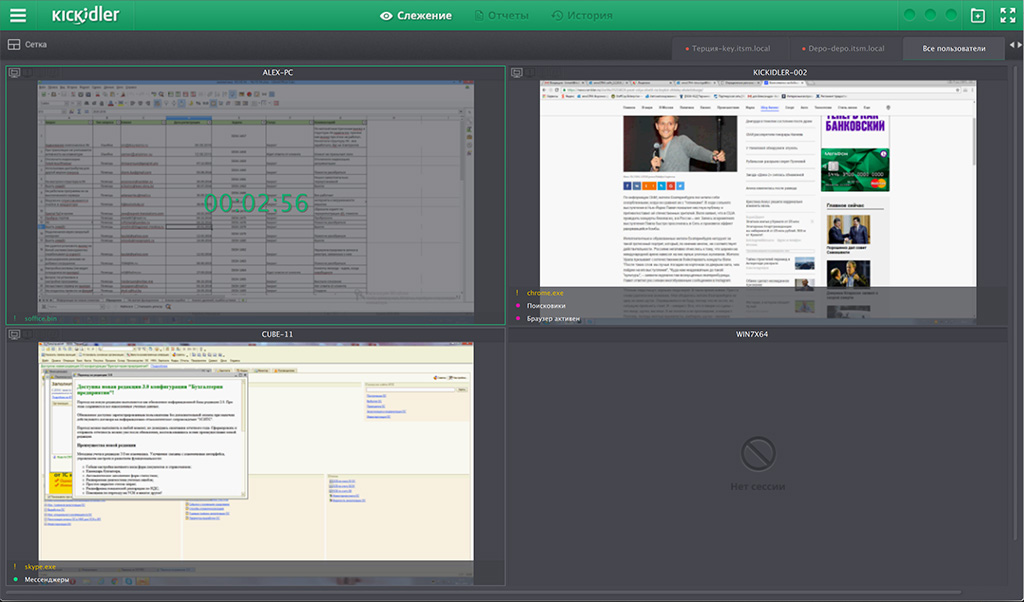Click the eye icon beside Слежение
The width and height of the screenshot is (1024, 602).
point(386,16)
